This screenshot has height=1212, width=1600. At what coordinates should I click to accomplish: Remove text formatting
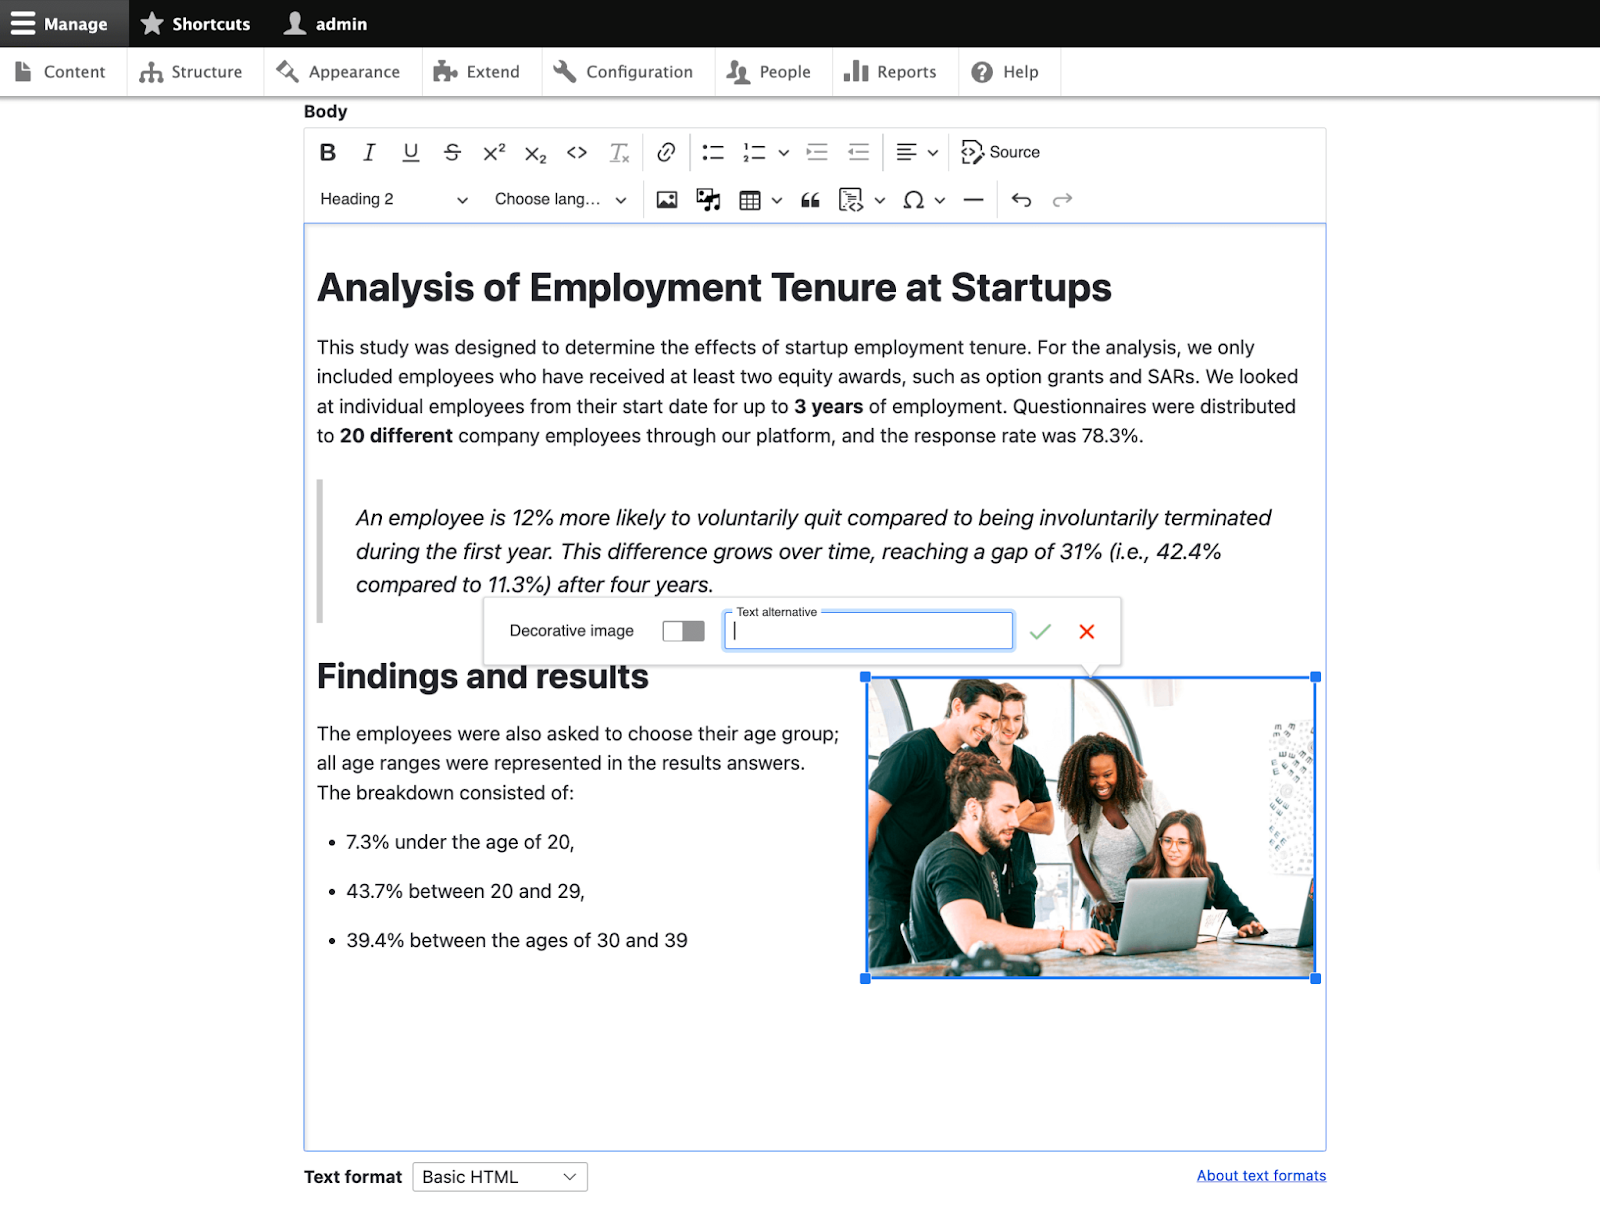(619, 152)
